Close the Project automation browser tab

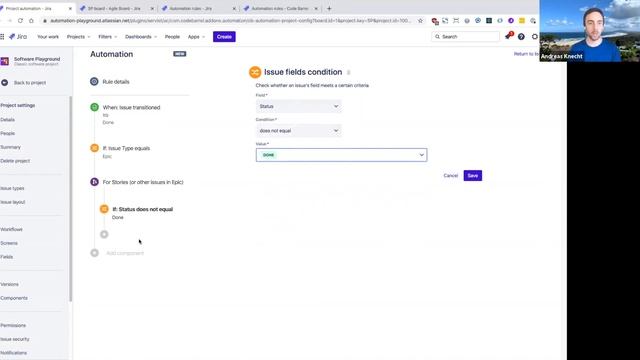coord(70,8)
